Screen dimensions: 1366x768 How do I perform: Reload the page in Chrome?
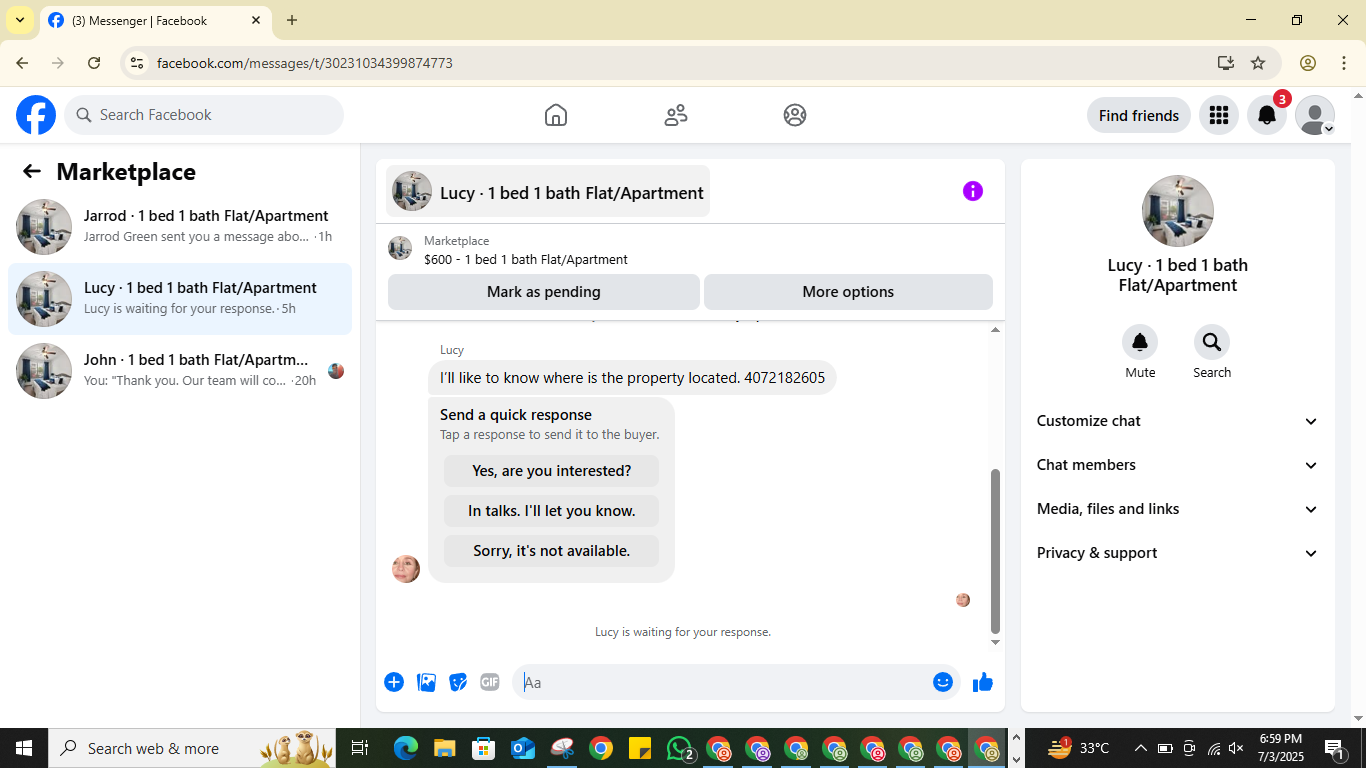pyautogui.click(x=94, y=63)
